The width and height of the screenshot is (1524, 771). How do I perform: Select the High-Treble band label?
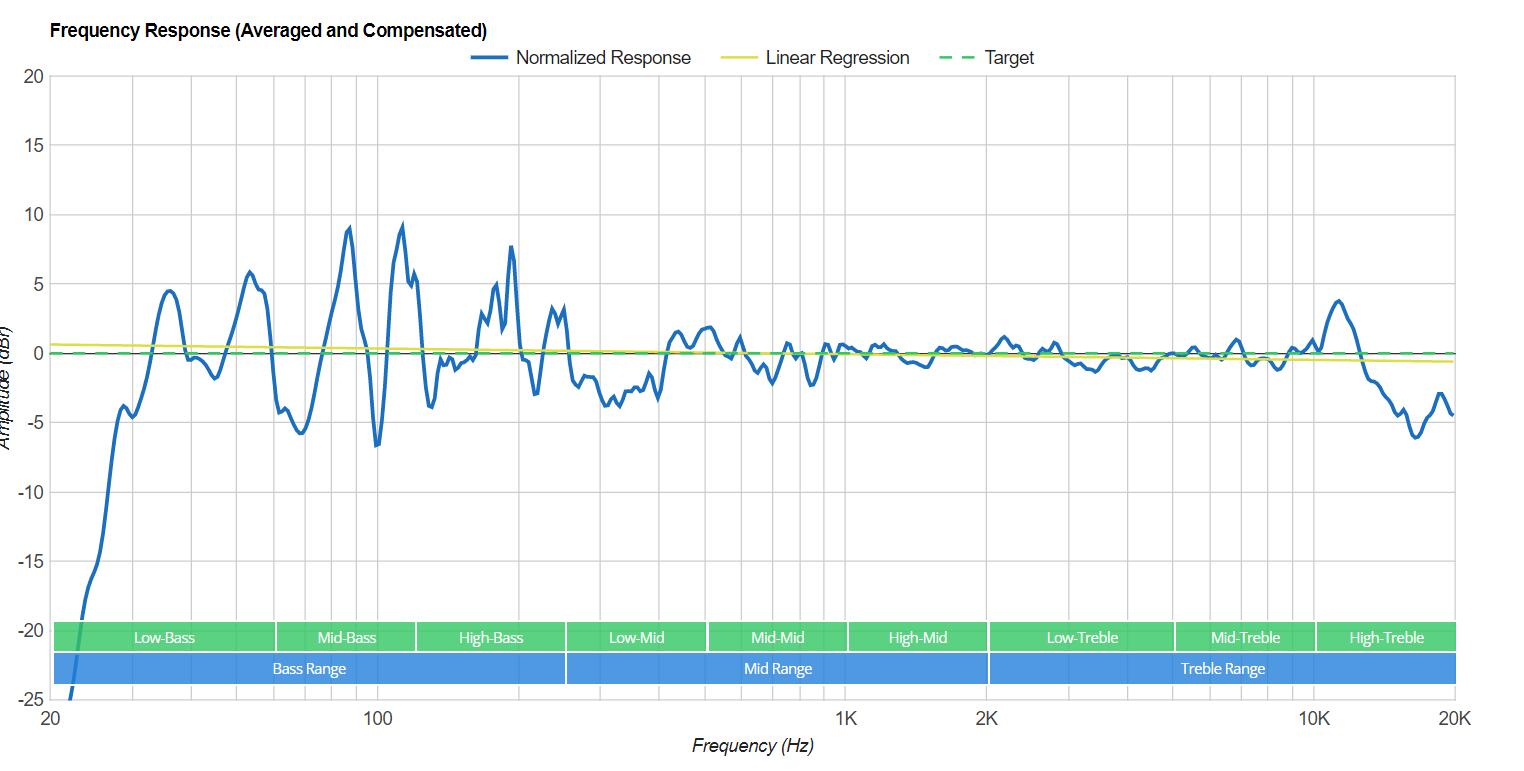pyautogui.click(x=1386, y=637)
